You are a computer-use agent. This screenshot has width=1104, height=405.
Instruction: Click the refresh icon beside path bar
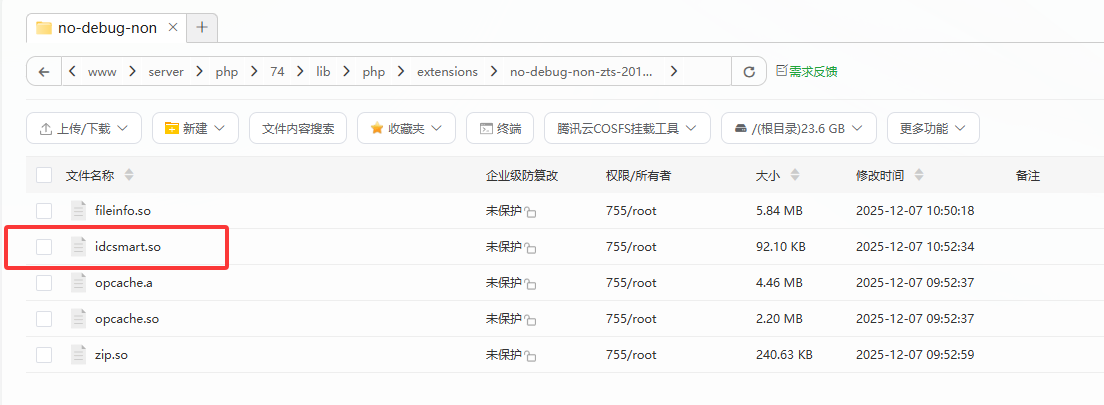tap(748, 72)
